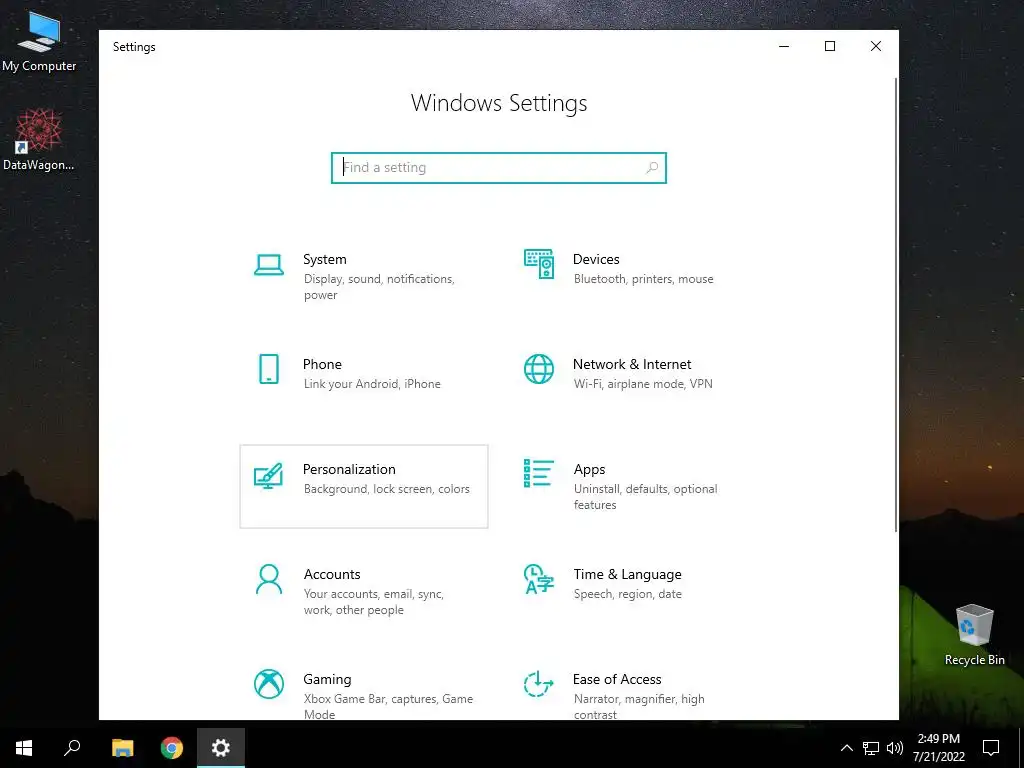The height and width of the screenshot is (768, 1024).
Task: Open taskbar search
Action: (x=72, y=748)
